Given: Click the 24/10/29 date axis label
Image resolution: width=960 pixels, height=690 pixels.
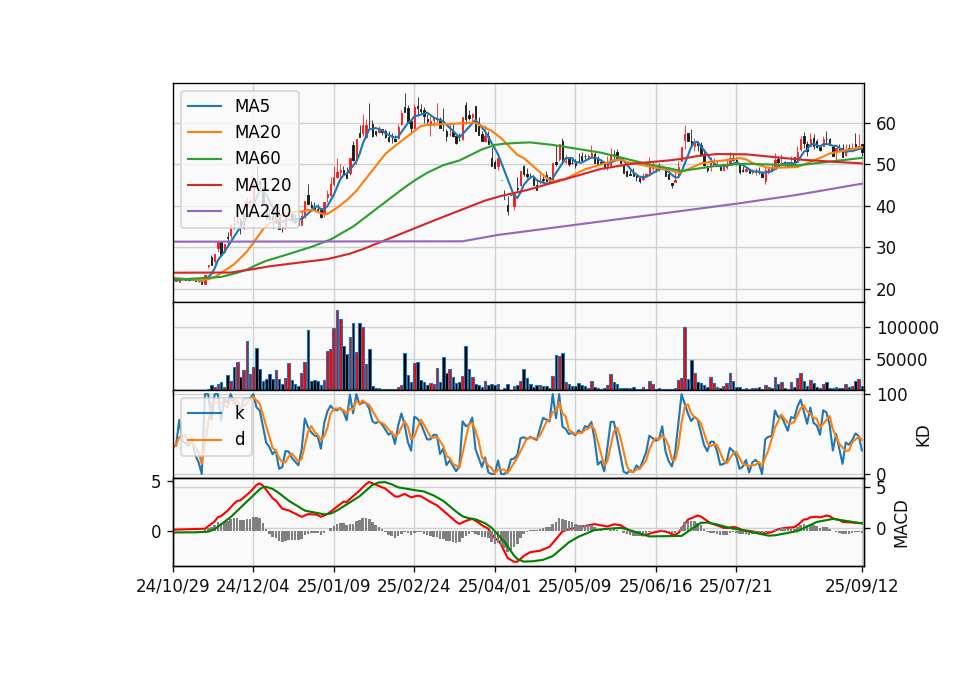Looking at the screenshot, I should pos(173,587).
